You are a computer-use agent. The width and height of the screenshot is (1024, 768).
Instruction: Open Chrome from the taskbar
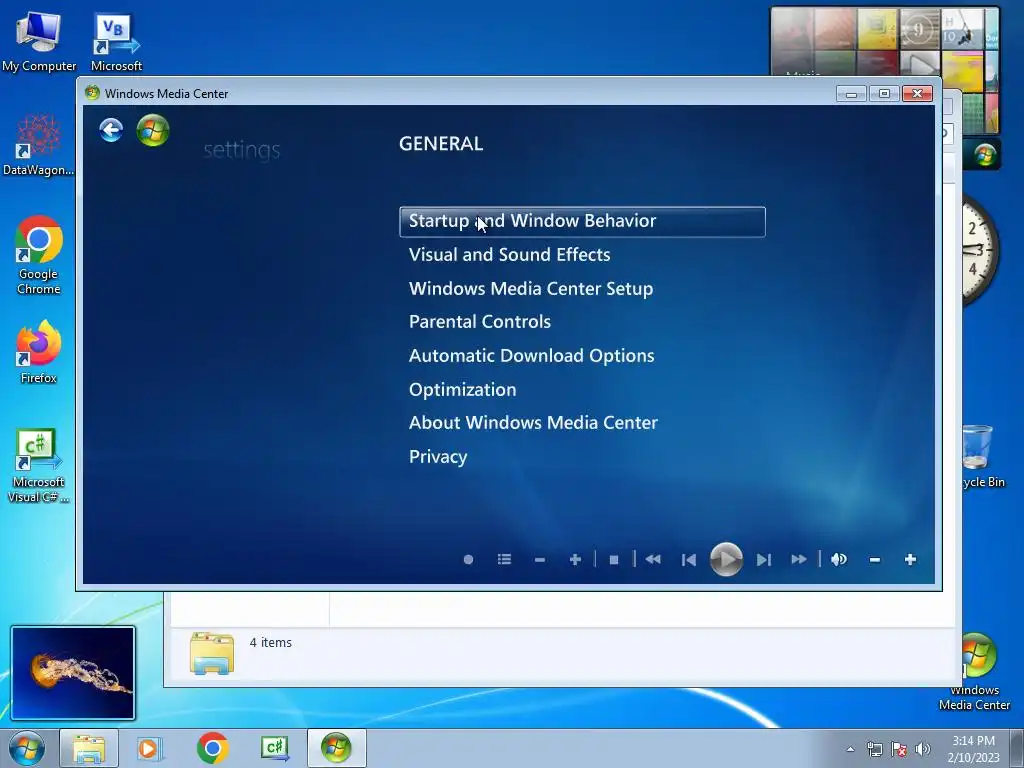212,748
